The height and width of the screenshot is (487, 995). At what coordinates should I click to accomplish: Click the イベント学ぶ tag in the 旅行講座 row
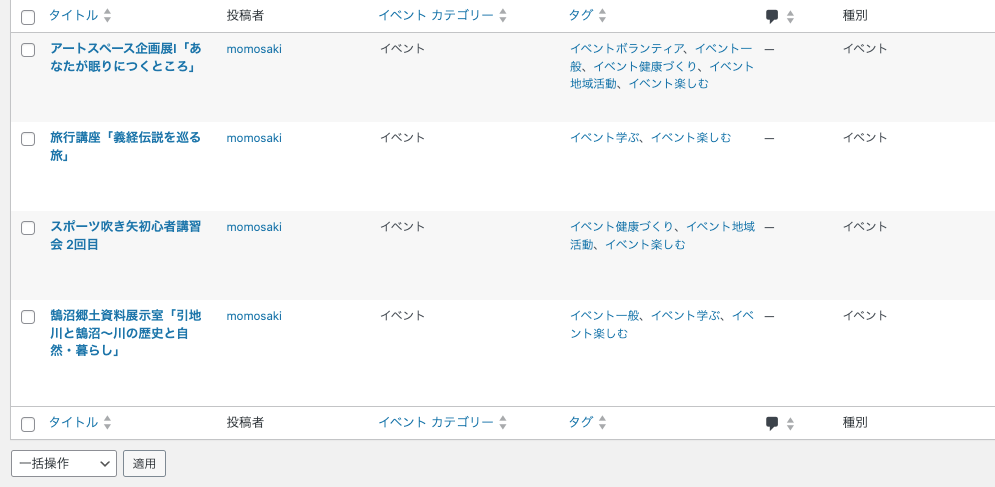tap(606, 138)
